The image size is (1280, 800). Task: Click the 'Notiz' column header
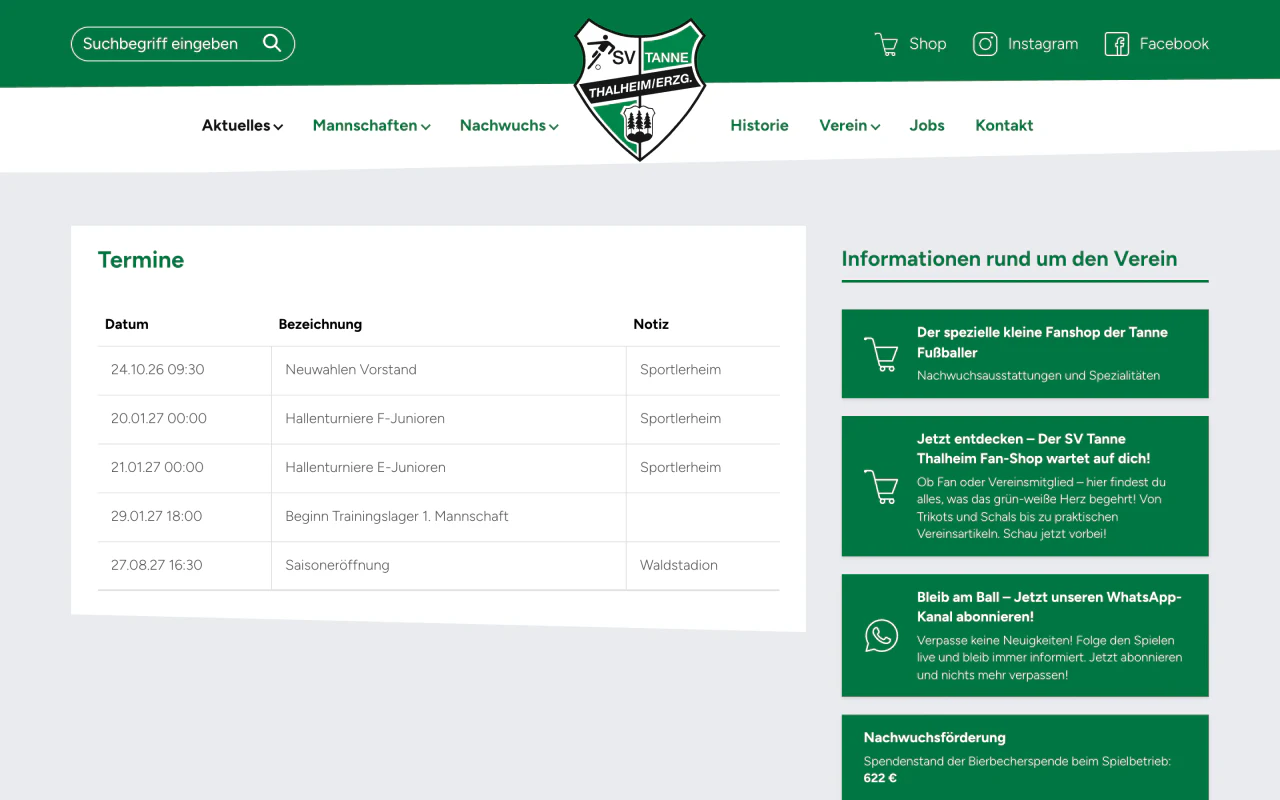651,324
